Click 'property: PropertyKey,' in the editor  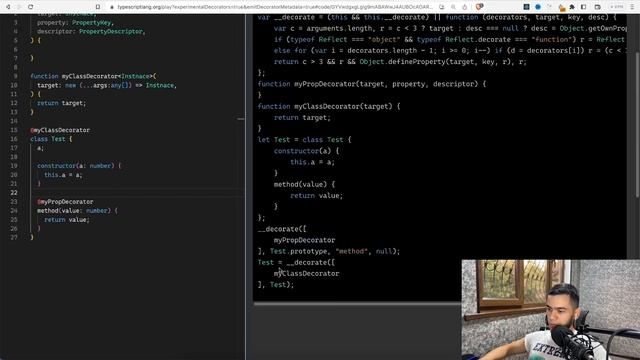click(76, 22)
